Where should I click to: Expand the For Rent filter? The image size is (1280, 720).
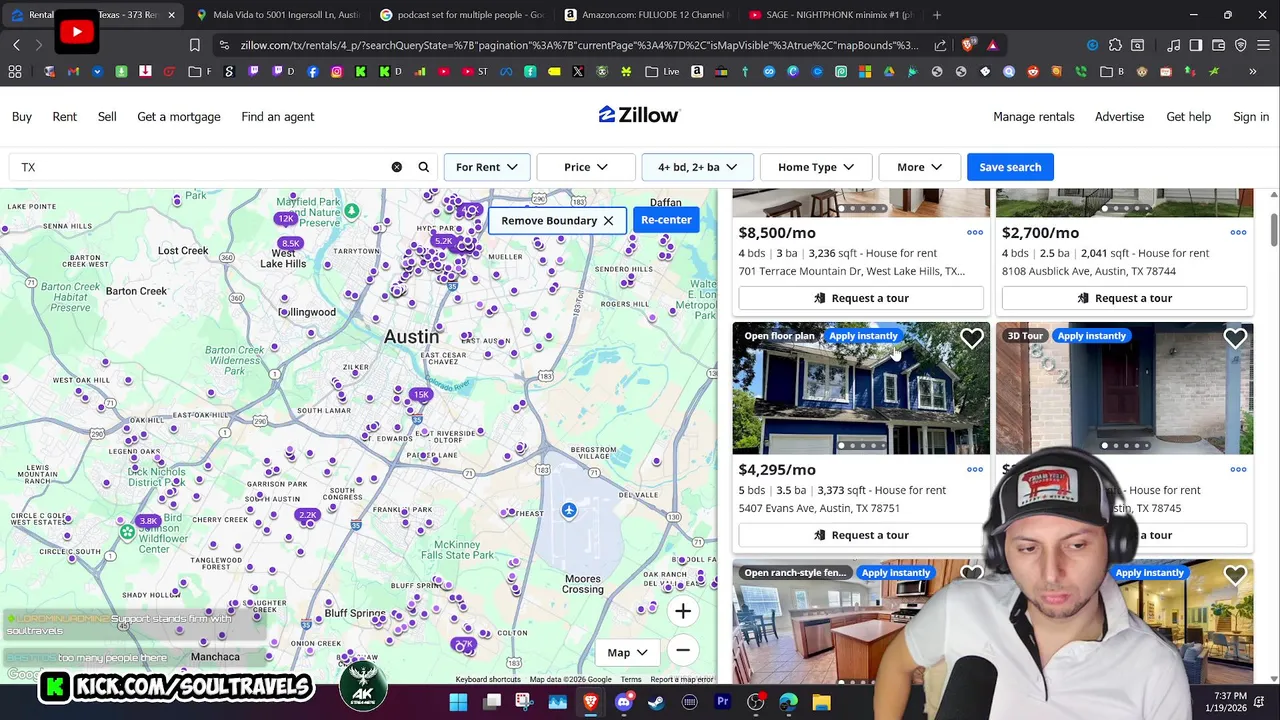487,167
